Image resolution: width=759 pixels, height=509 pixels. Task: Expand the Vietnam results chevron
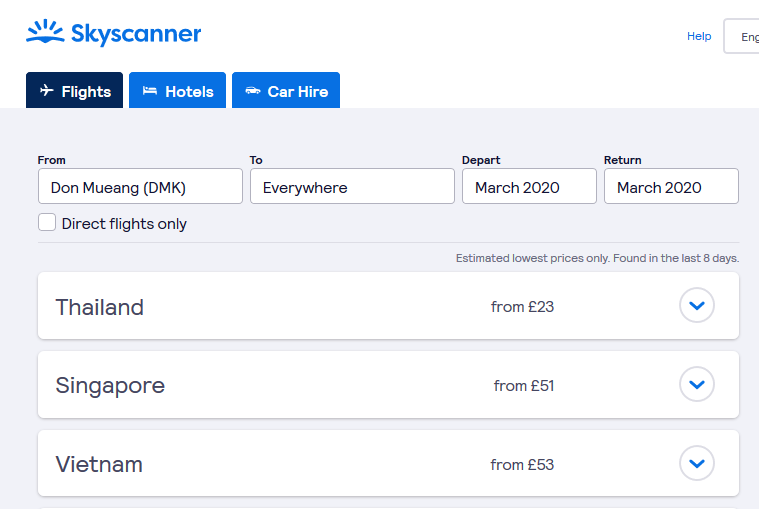pos(697,463)
